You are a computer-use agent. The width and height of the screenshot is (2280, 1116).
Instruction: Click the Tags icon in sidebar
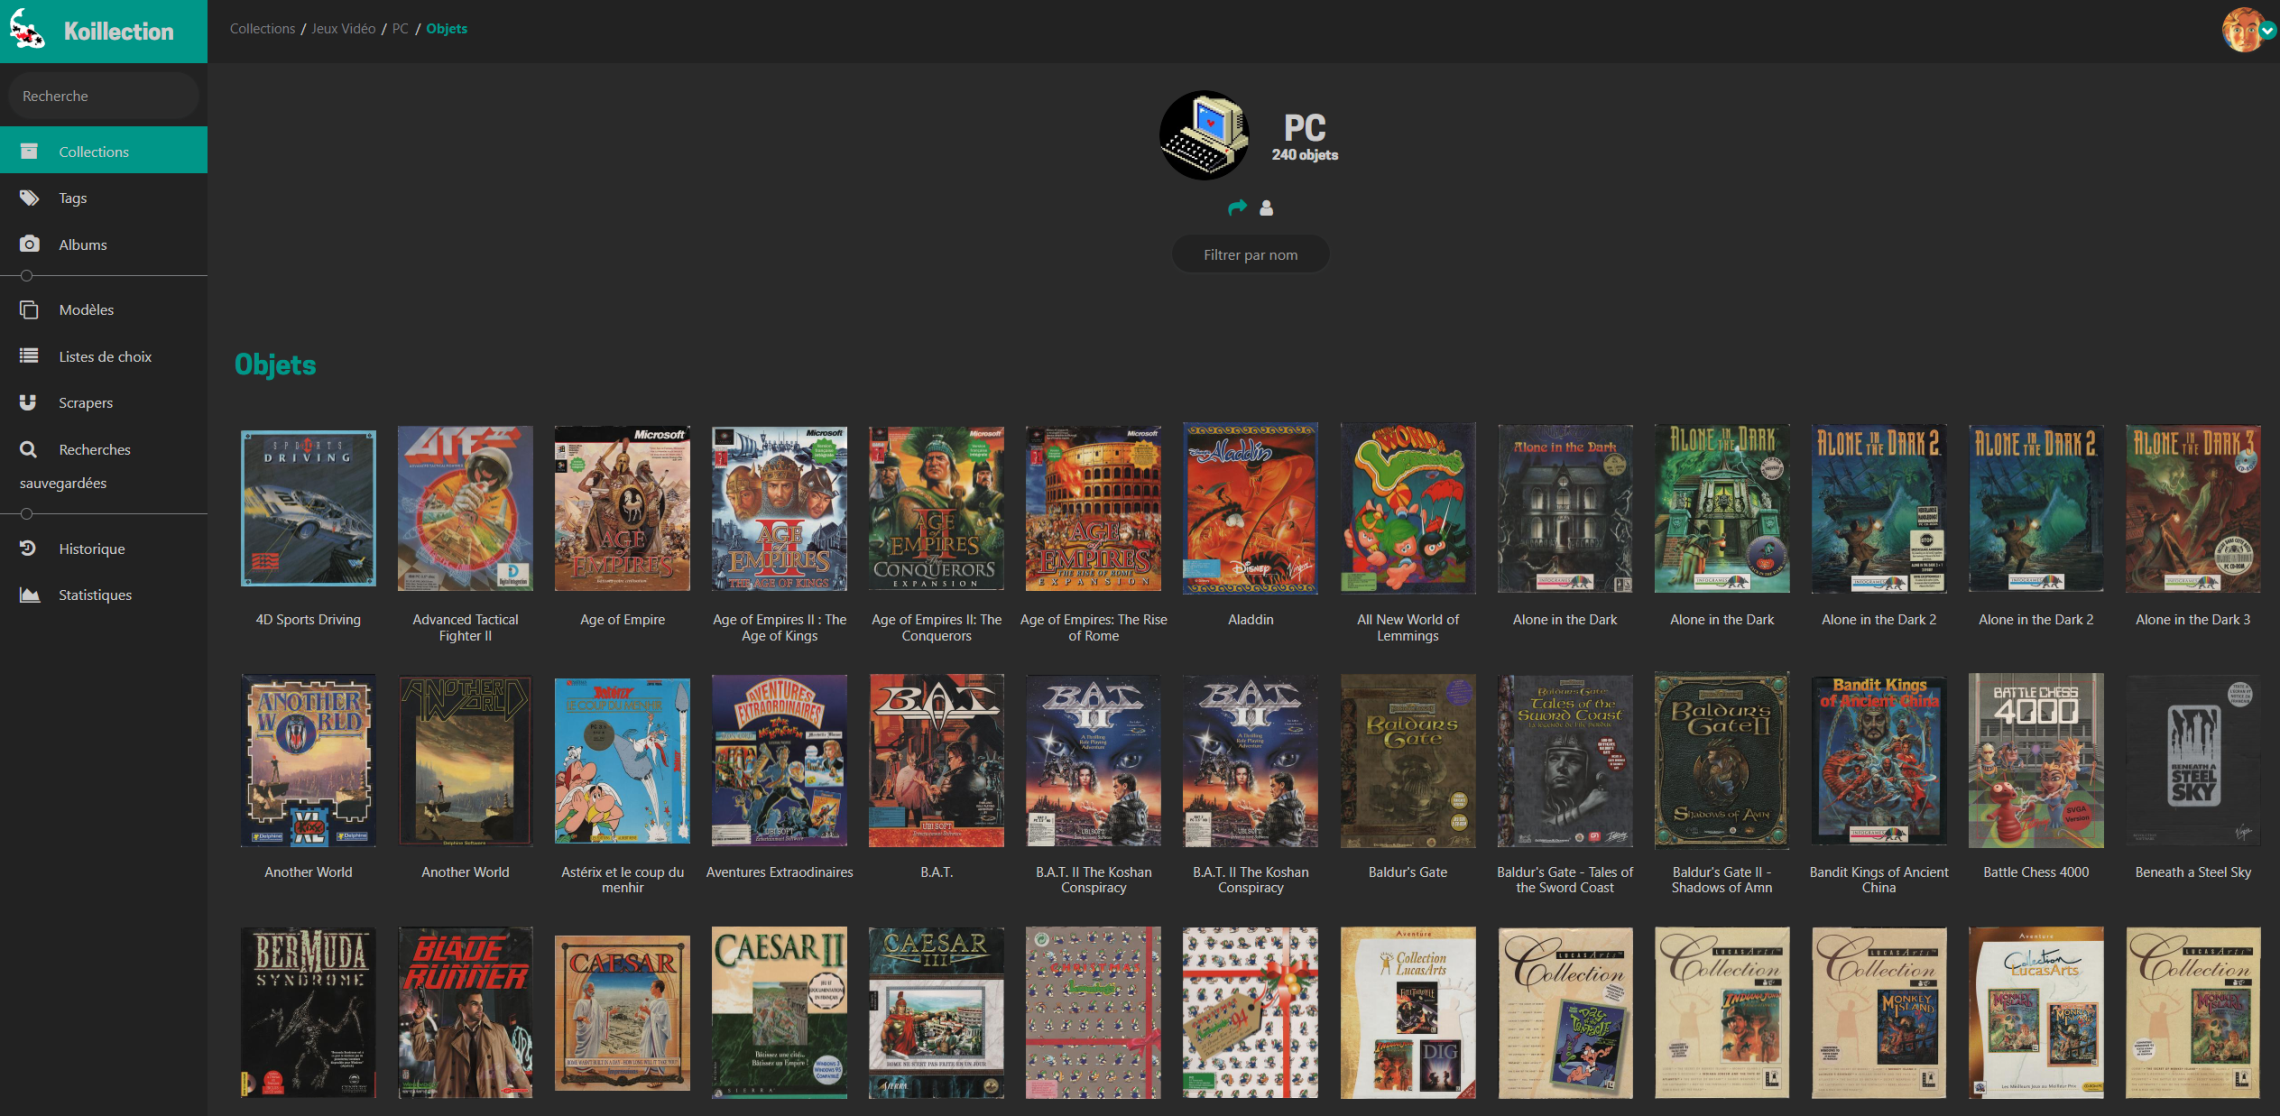(x=29, y=198)
